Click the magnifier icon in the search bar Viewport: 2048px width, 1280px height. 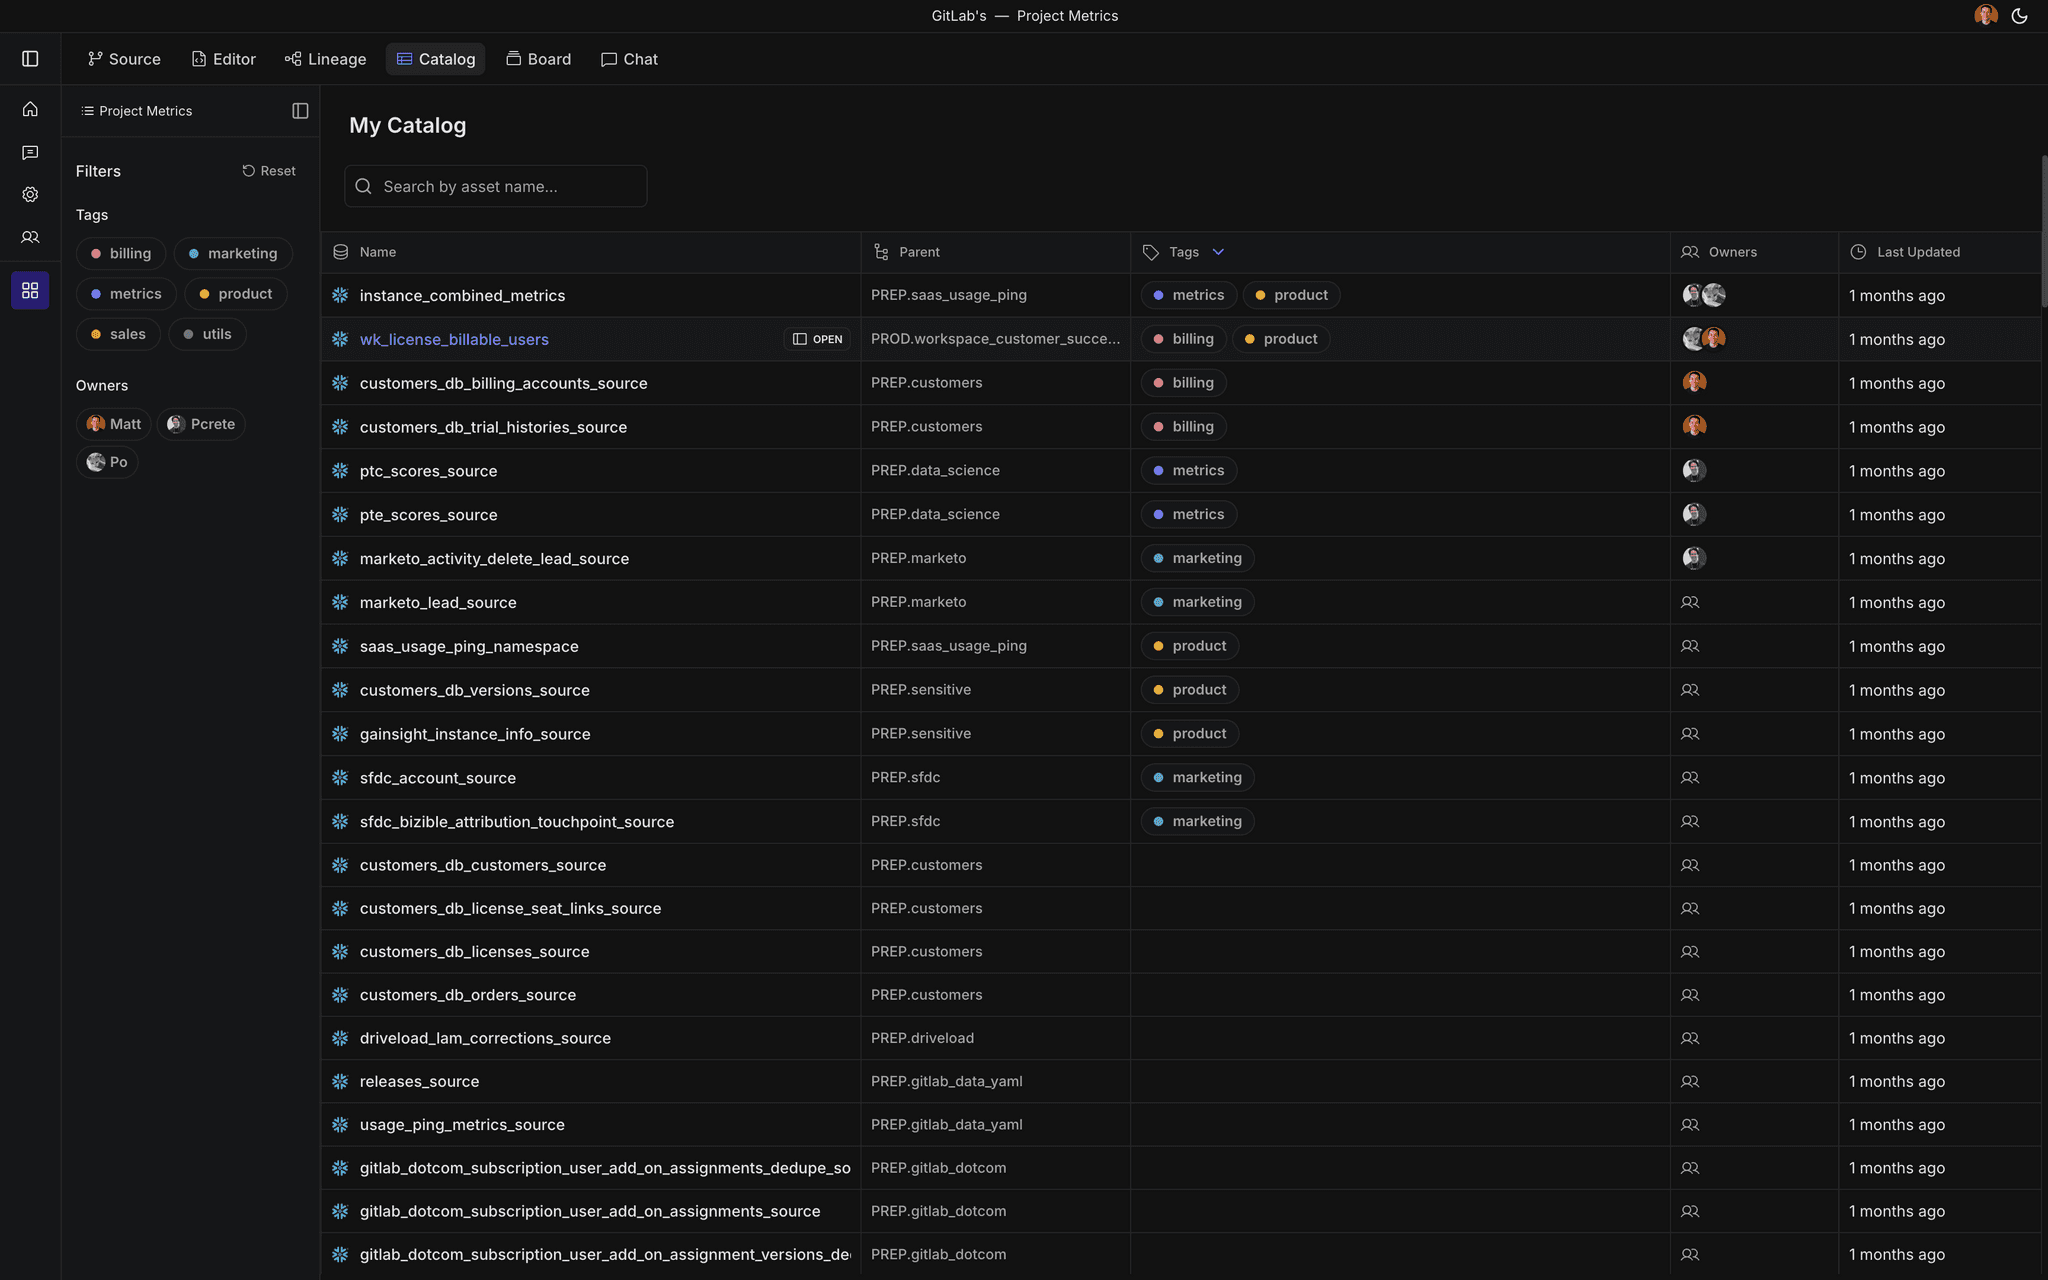click(x=364, y=186)
